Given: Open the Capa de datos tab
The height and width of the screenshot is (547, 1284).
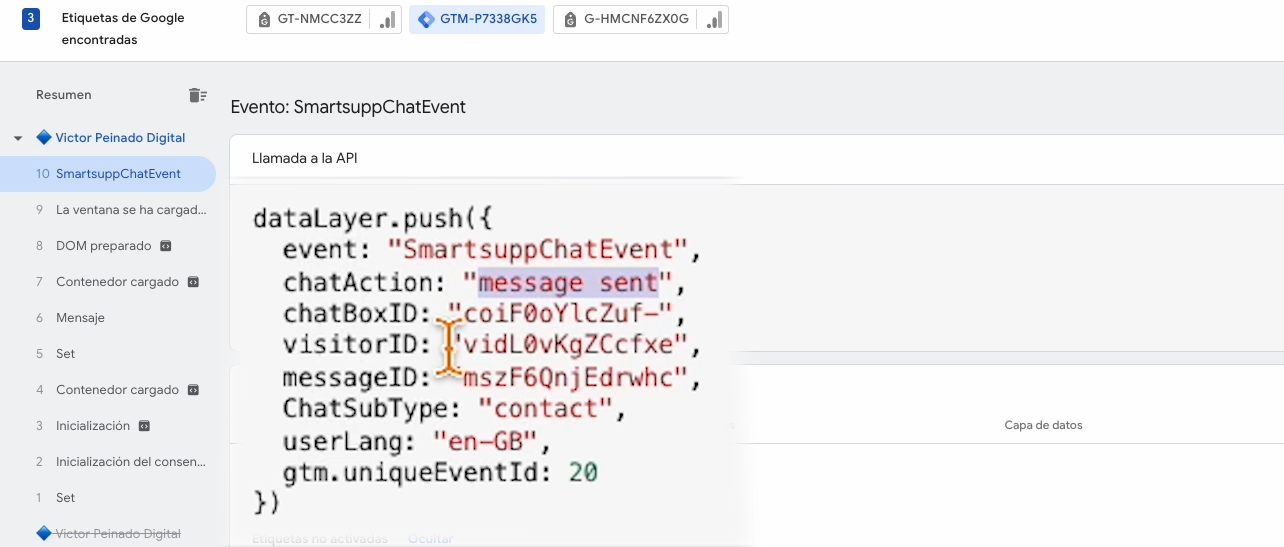Looking at the screenshot, I should [x=1043, y=425].
